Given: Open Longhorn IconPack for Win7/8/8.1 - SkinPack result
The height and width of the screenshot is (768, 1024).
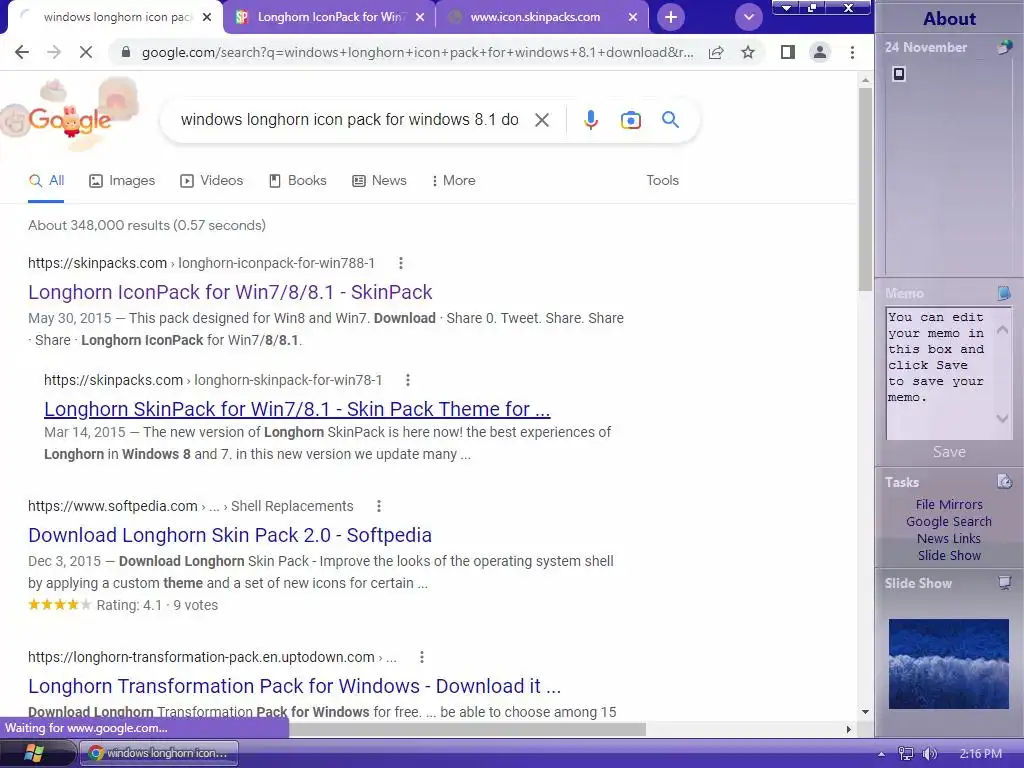Looking at the screenshot, I should point(230,292).
